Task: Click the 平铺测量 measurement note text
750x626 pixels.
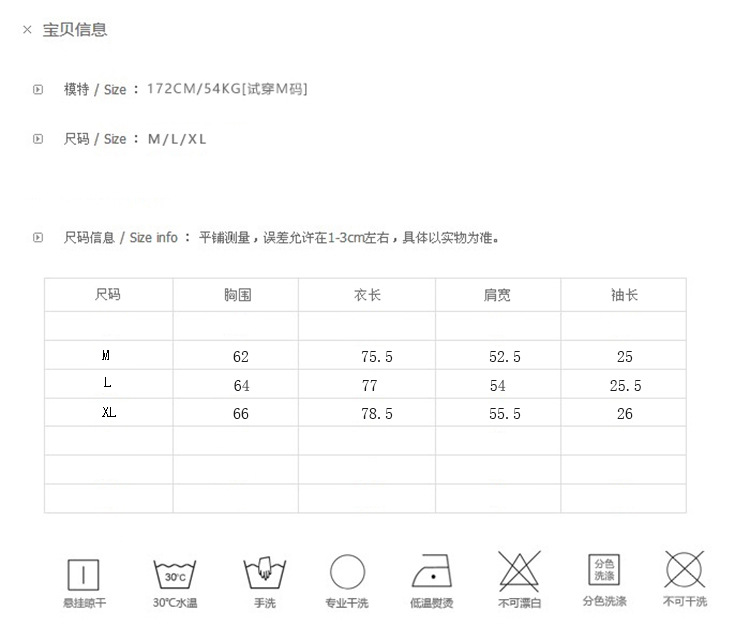Action: coord(349,237)
